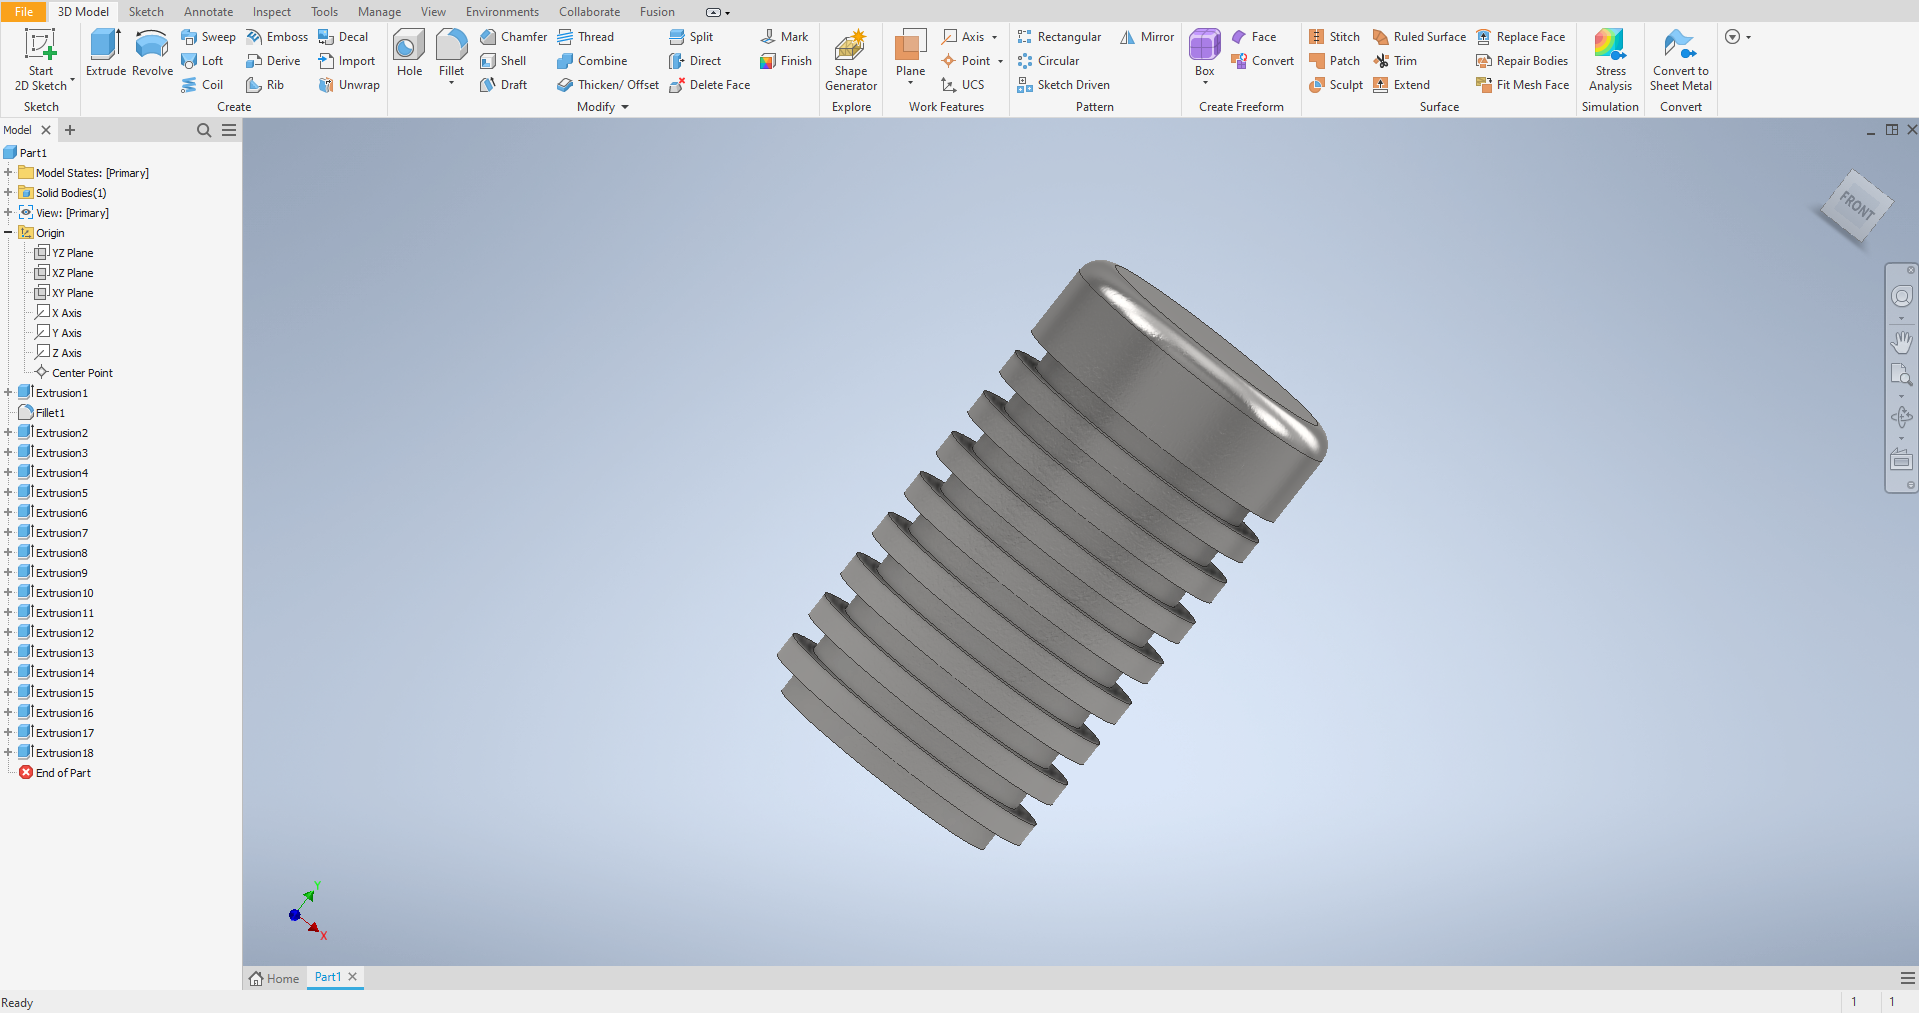Viewport: 1919px width, 1013px height.
Task: Select the Coil tool
Action: point(202,85)
